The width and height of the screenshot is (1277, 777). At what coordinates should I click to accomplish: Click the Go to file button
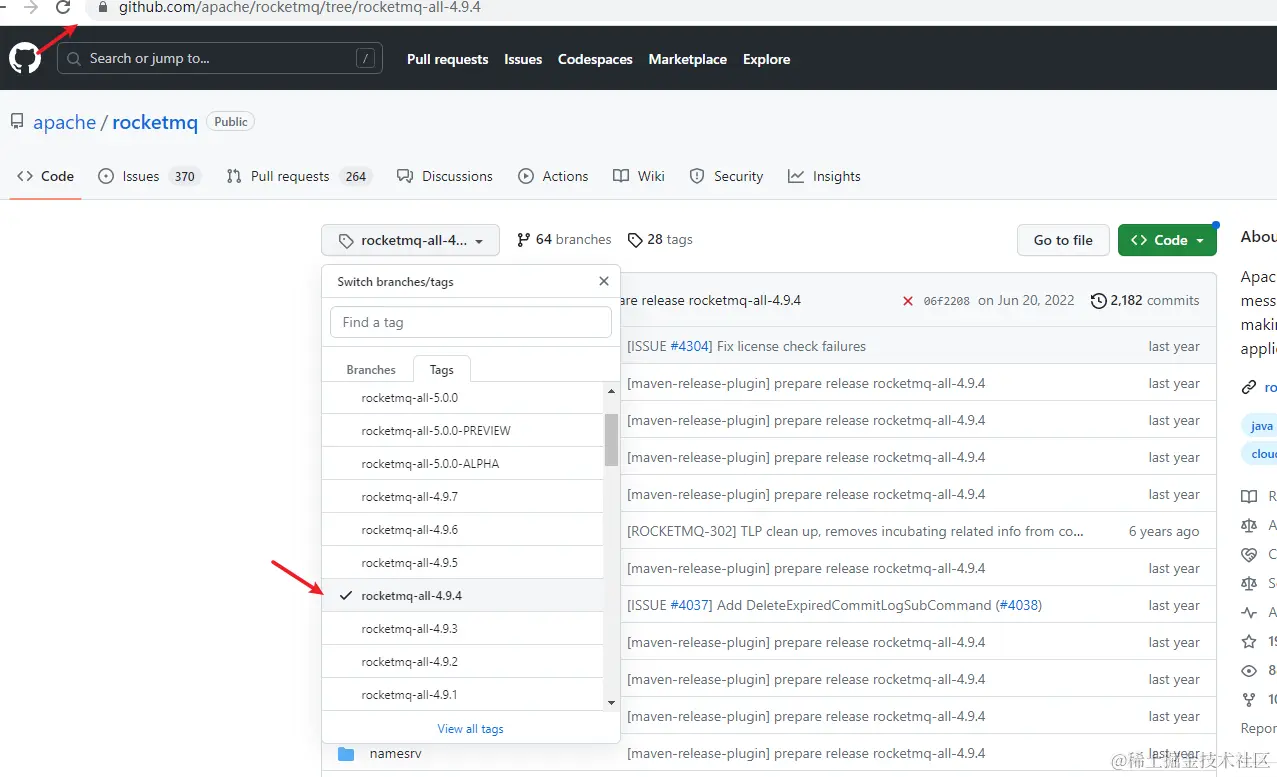[1063, 240]
